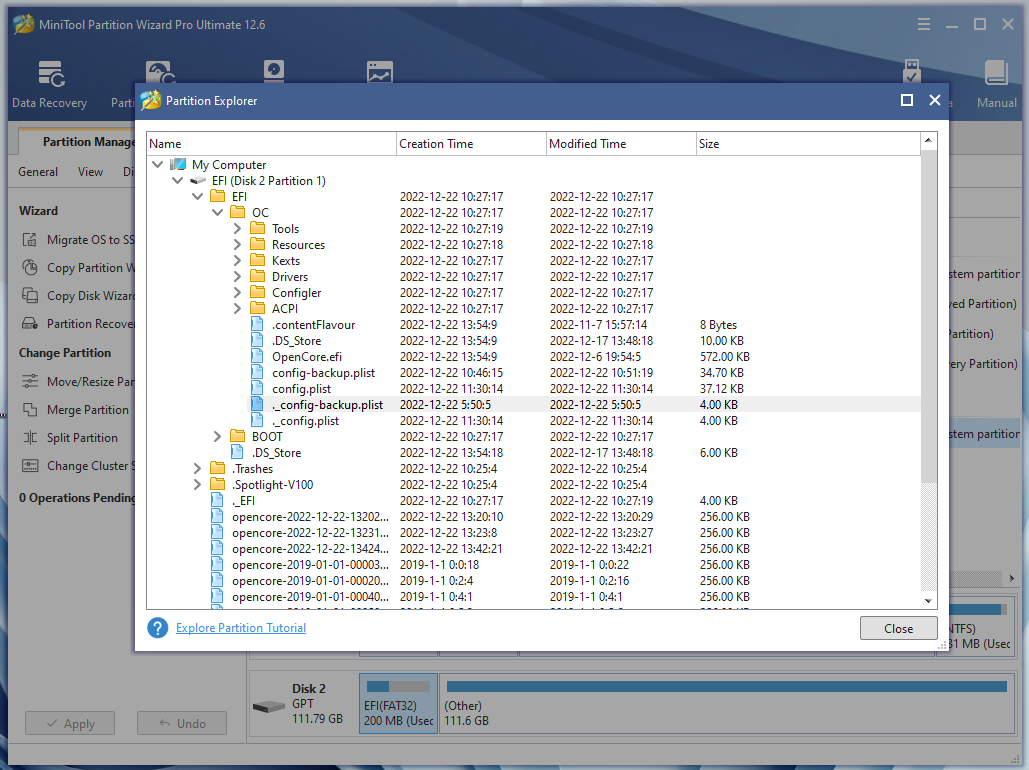The image size is (1029, 770).
Task: Click the help question mark icon
Action: (158, 628)
